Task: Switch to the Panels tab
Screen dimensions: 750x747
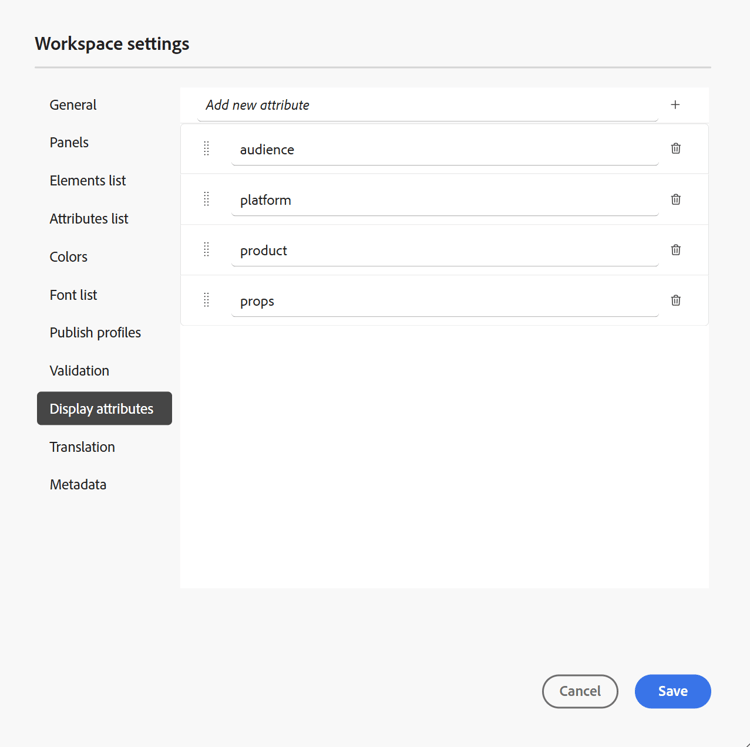Action: [69, 143]
